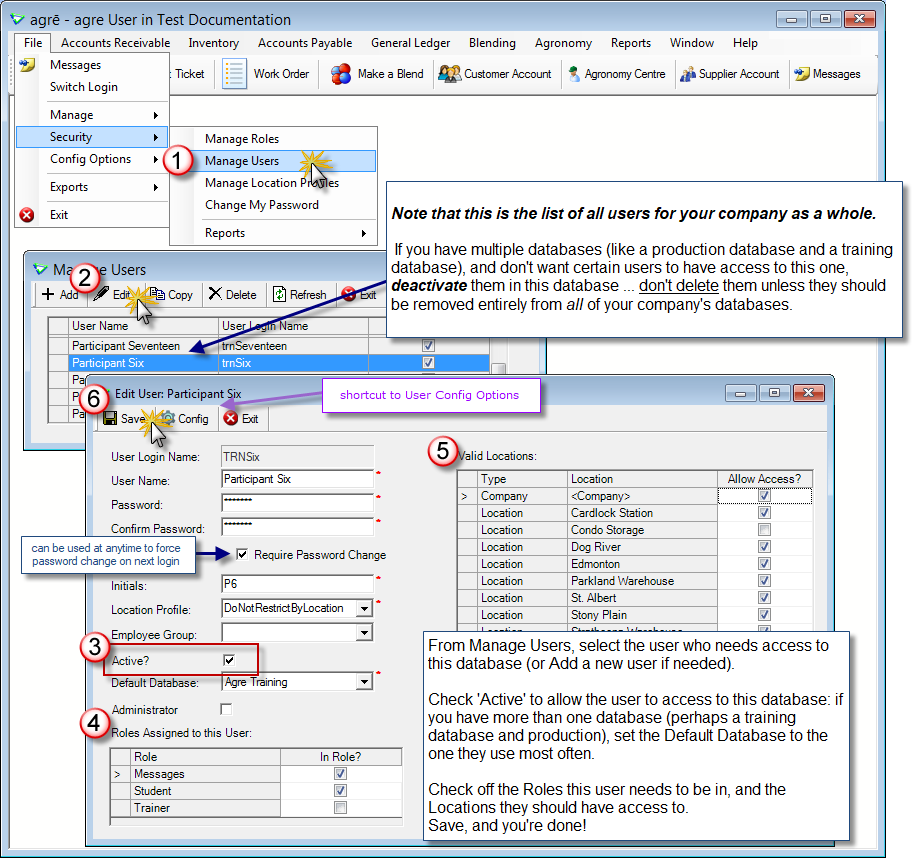Open Default Database dropdown
The width and height of the screenshot is (912, 858).
coord(364,682)
